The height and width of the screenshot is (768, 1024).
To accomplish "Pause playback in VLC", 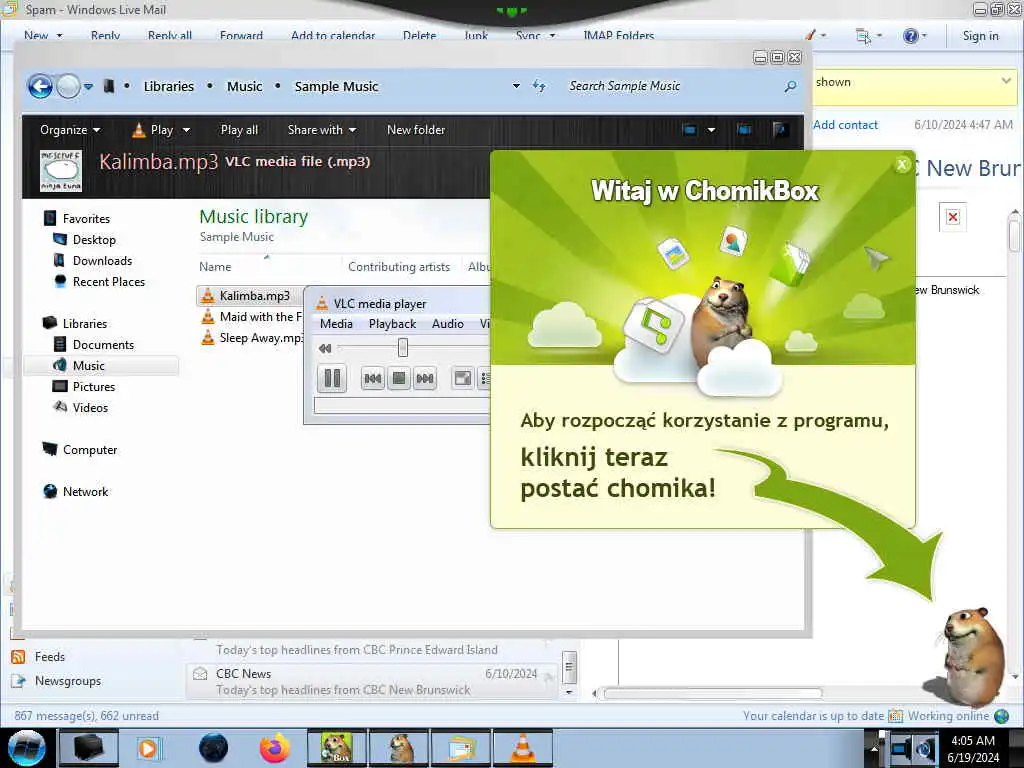I will coord(332,378).
